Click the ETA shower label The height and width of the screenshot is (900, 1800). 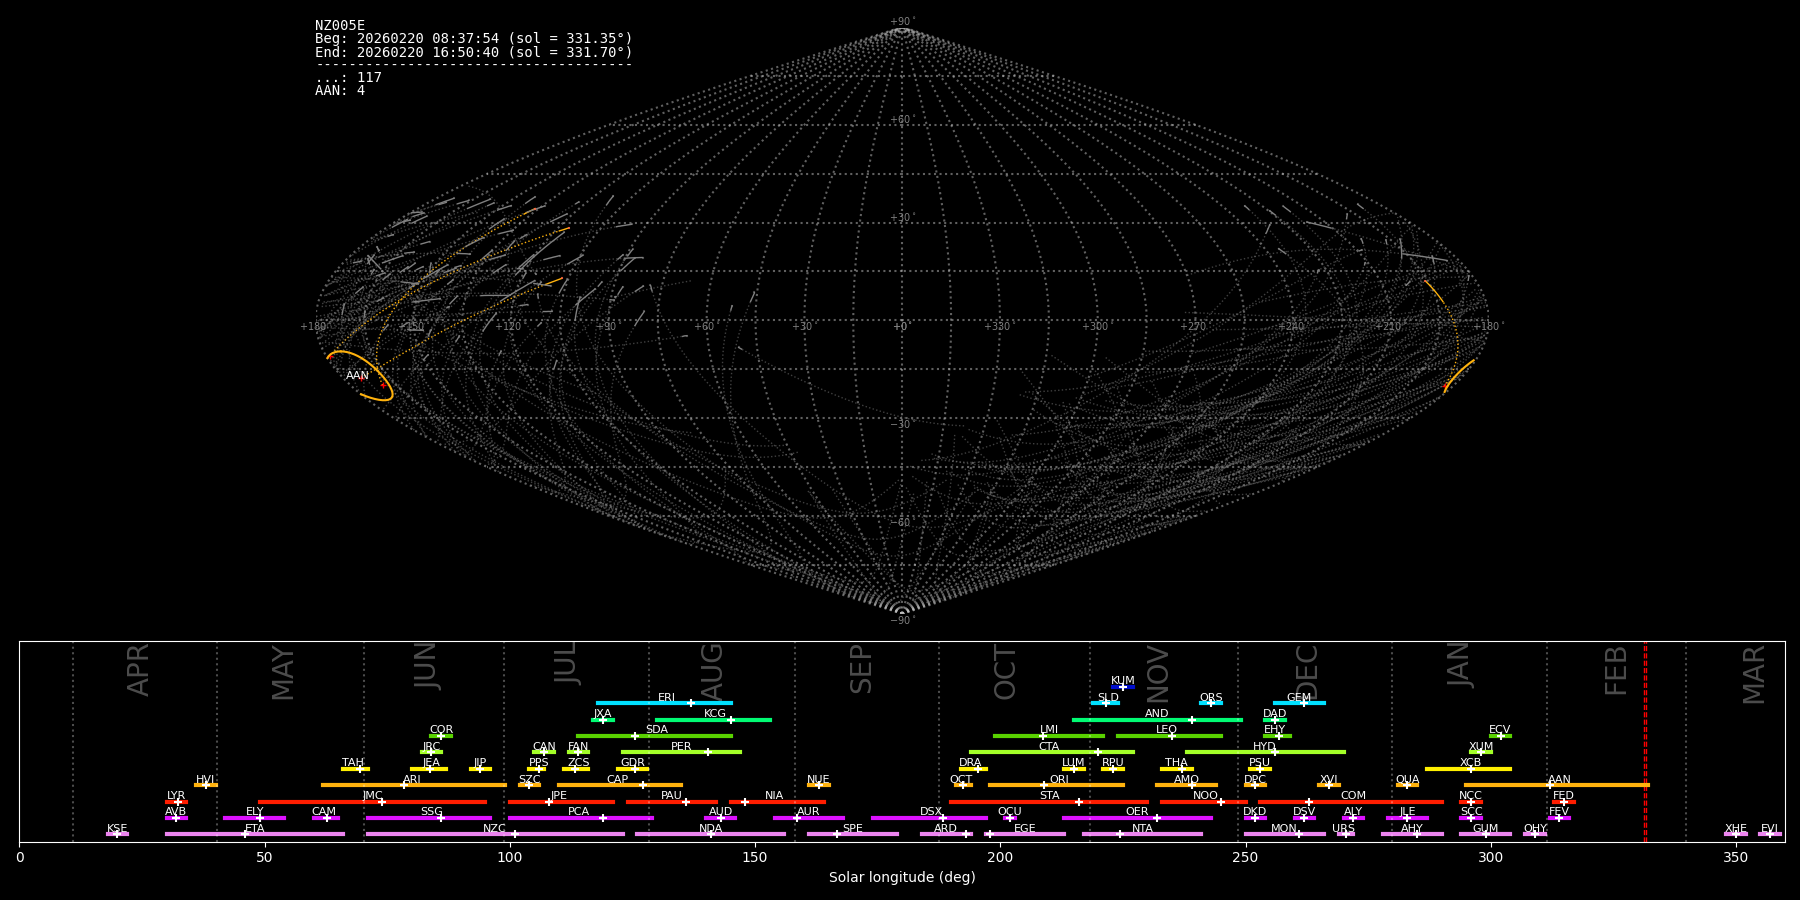pyautogui.click(x=255, y=829)
